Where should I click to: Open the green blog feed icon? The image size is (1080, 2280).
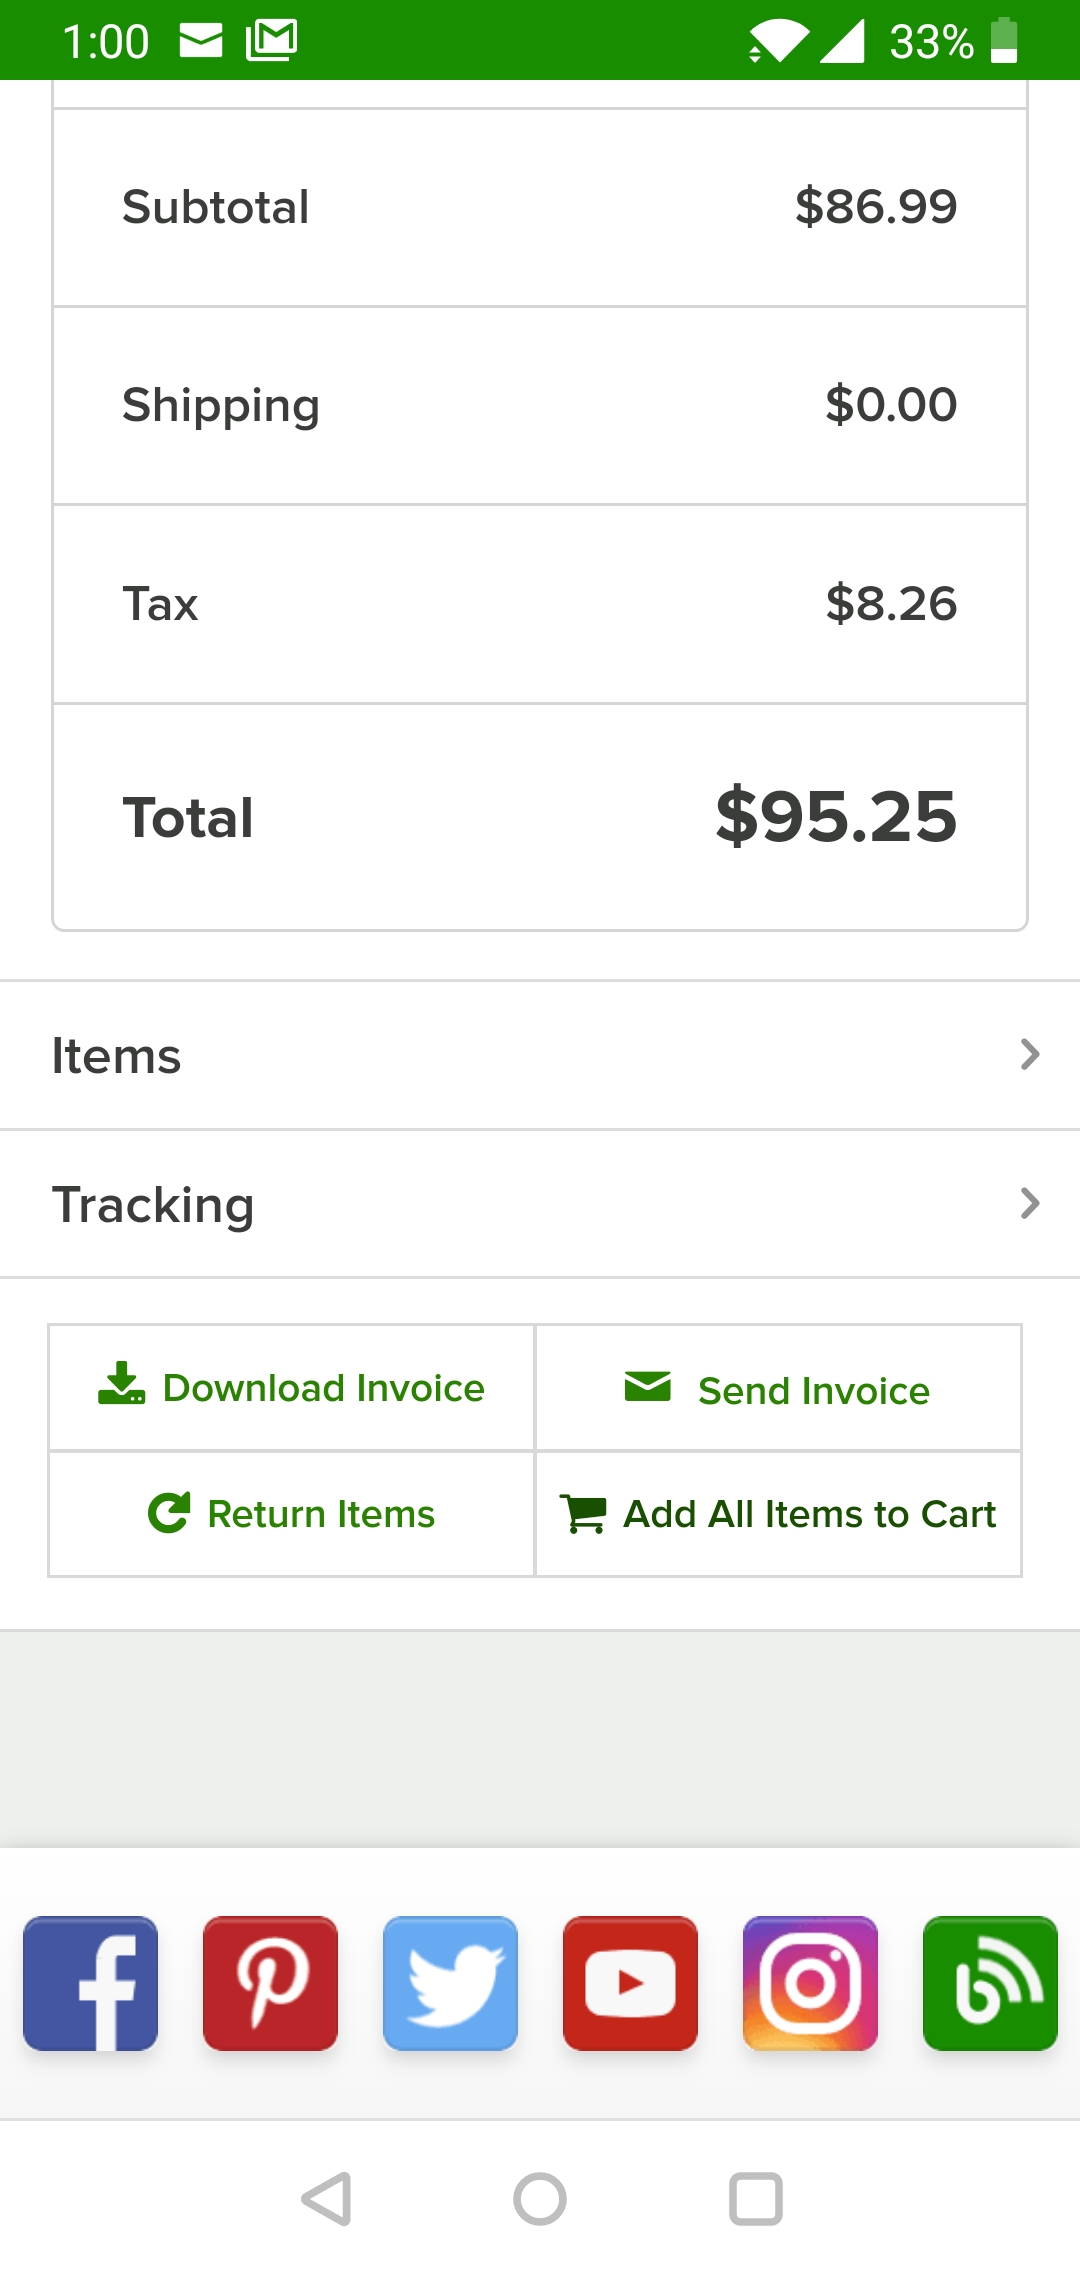pos(990,1983)
